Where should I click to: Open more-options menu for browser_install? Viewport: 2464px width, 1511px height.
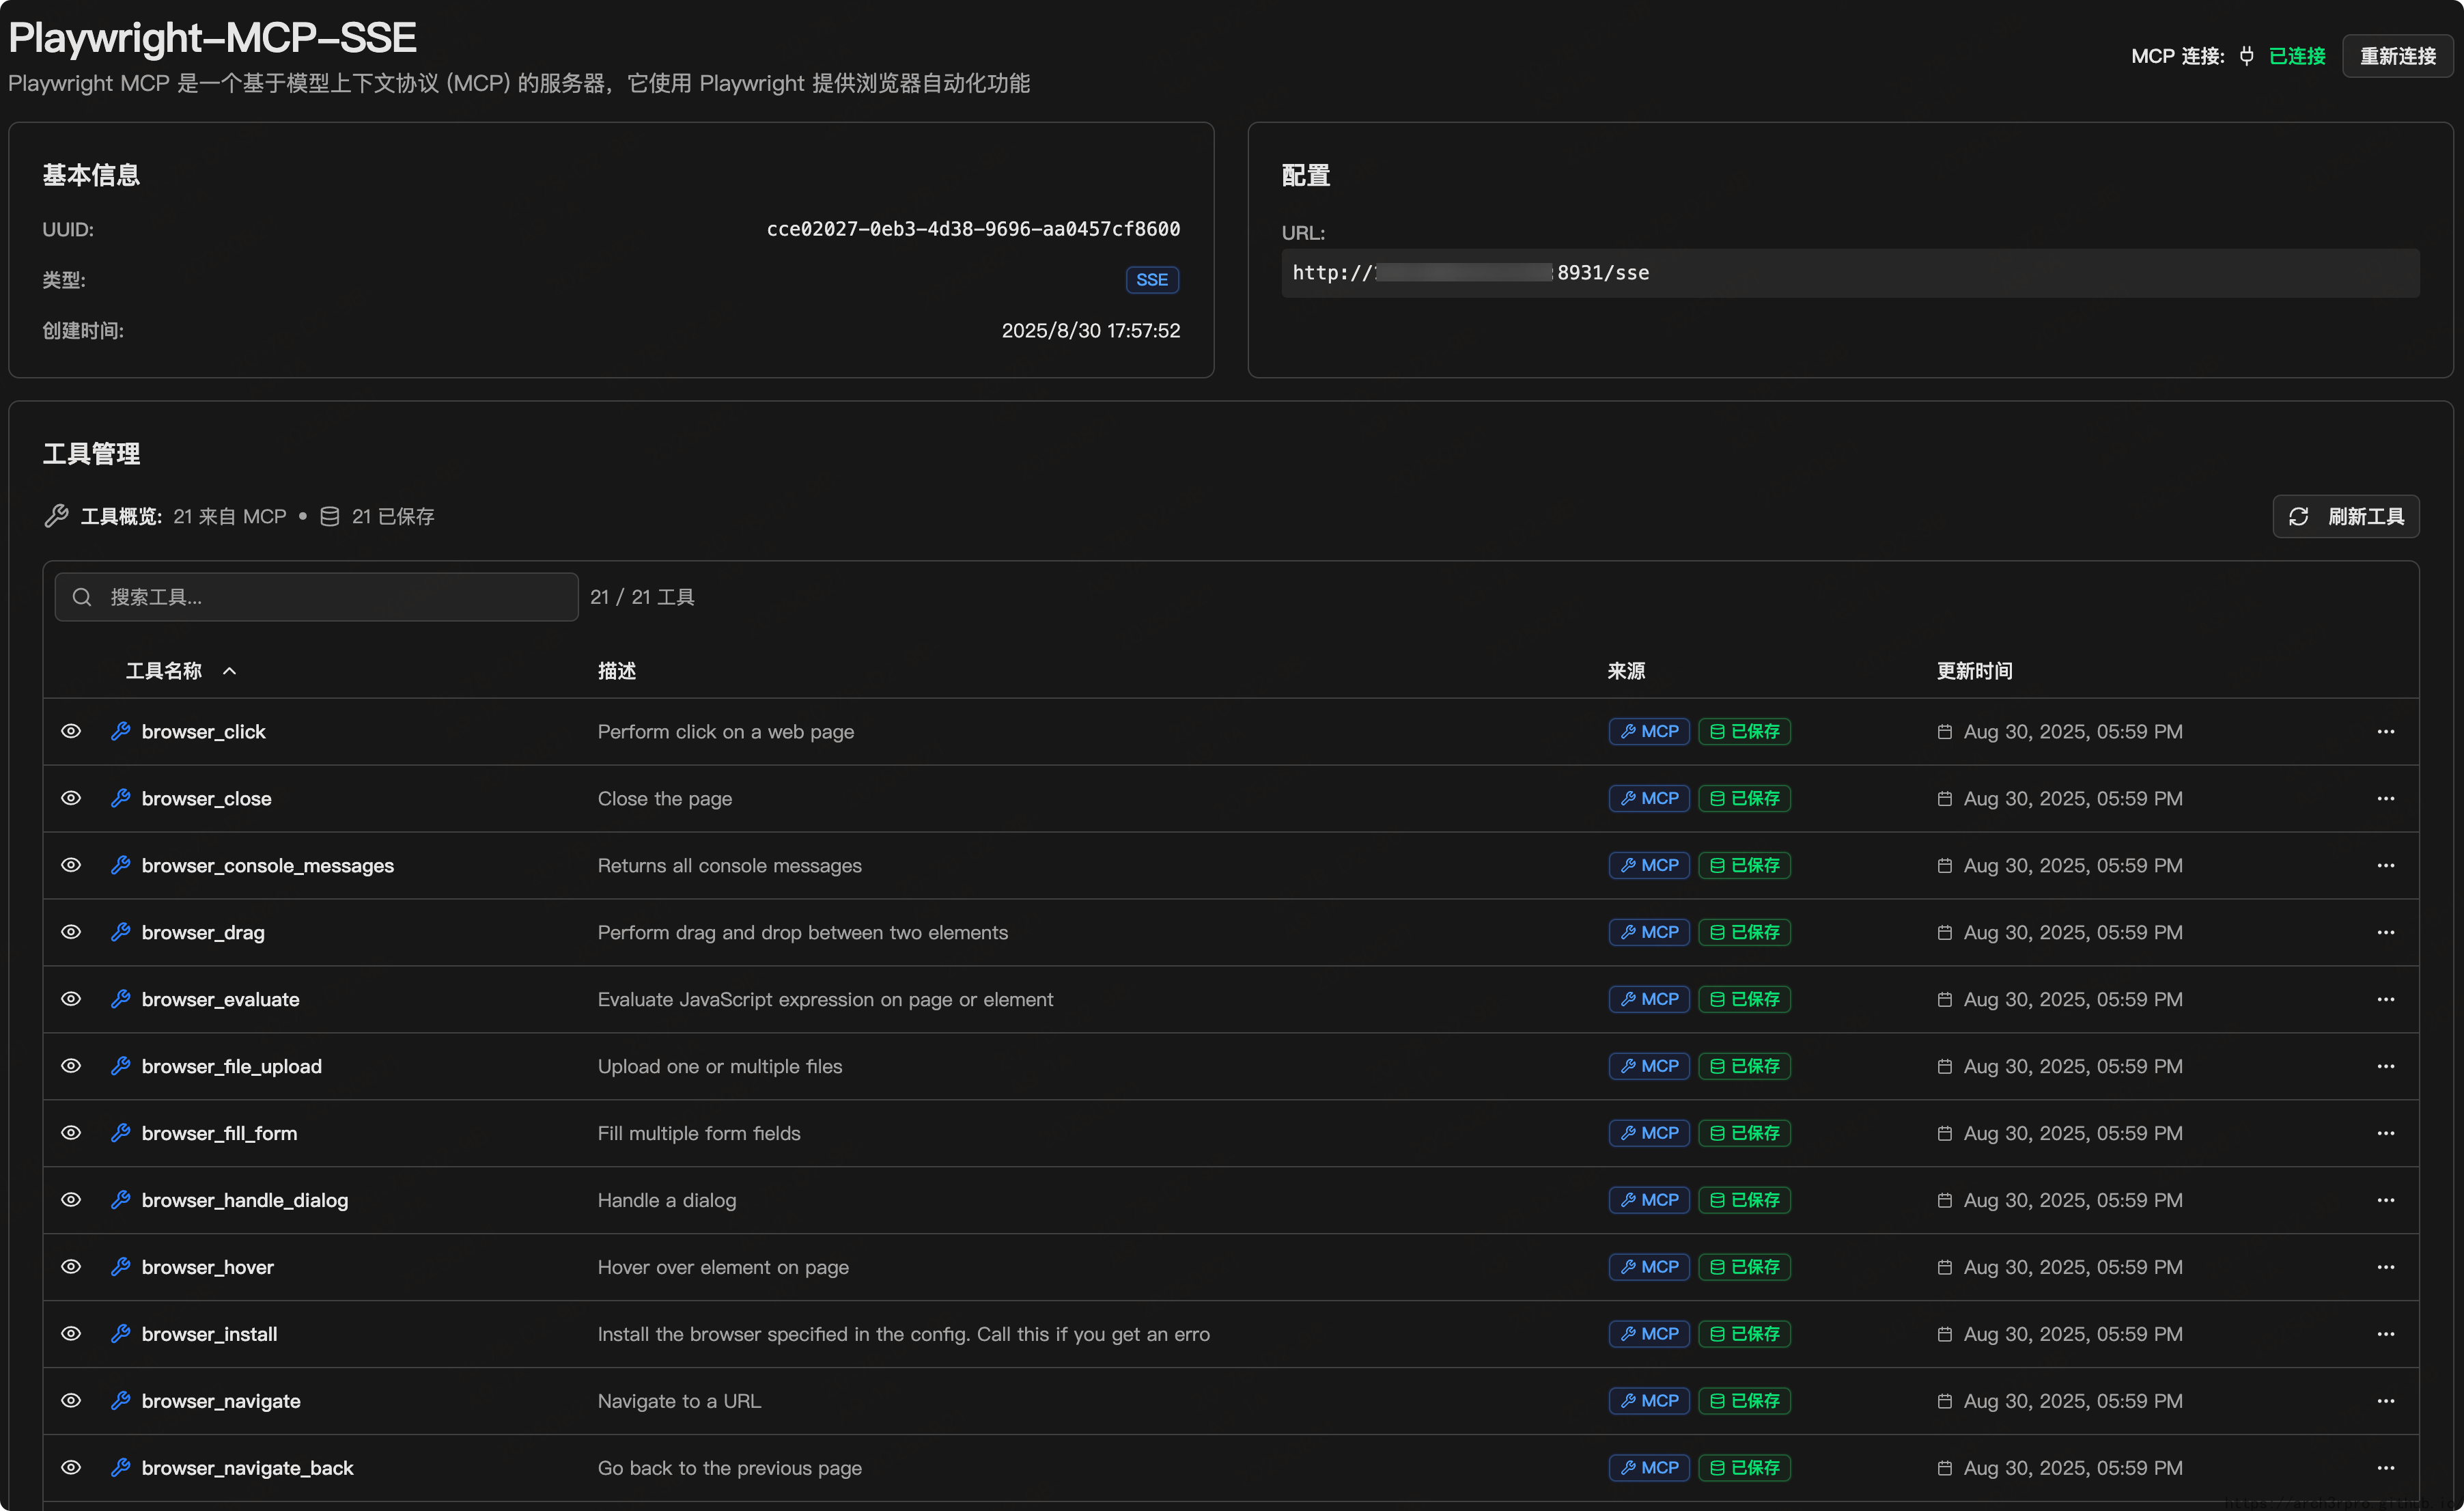2385,1334
